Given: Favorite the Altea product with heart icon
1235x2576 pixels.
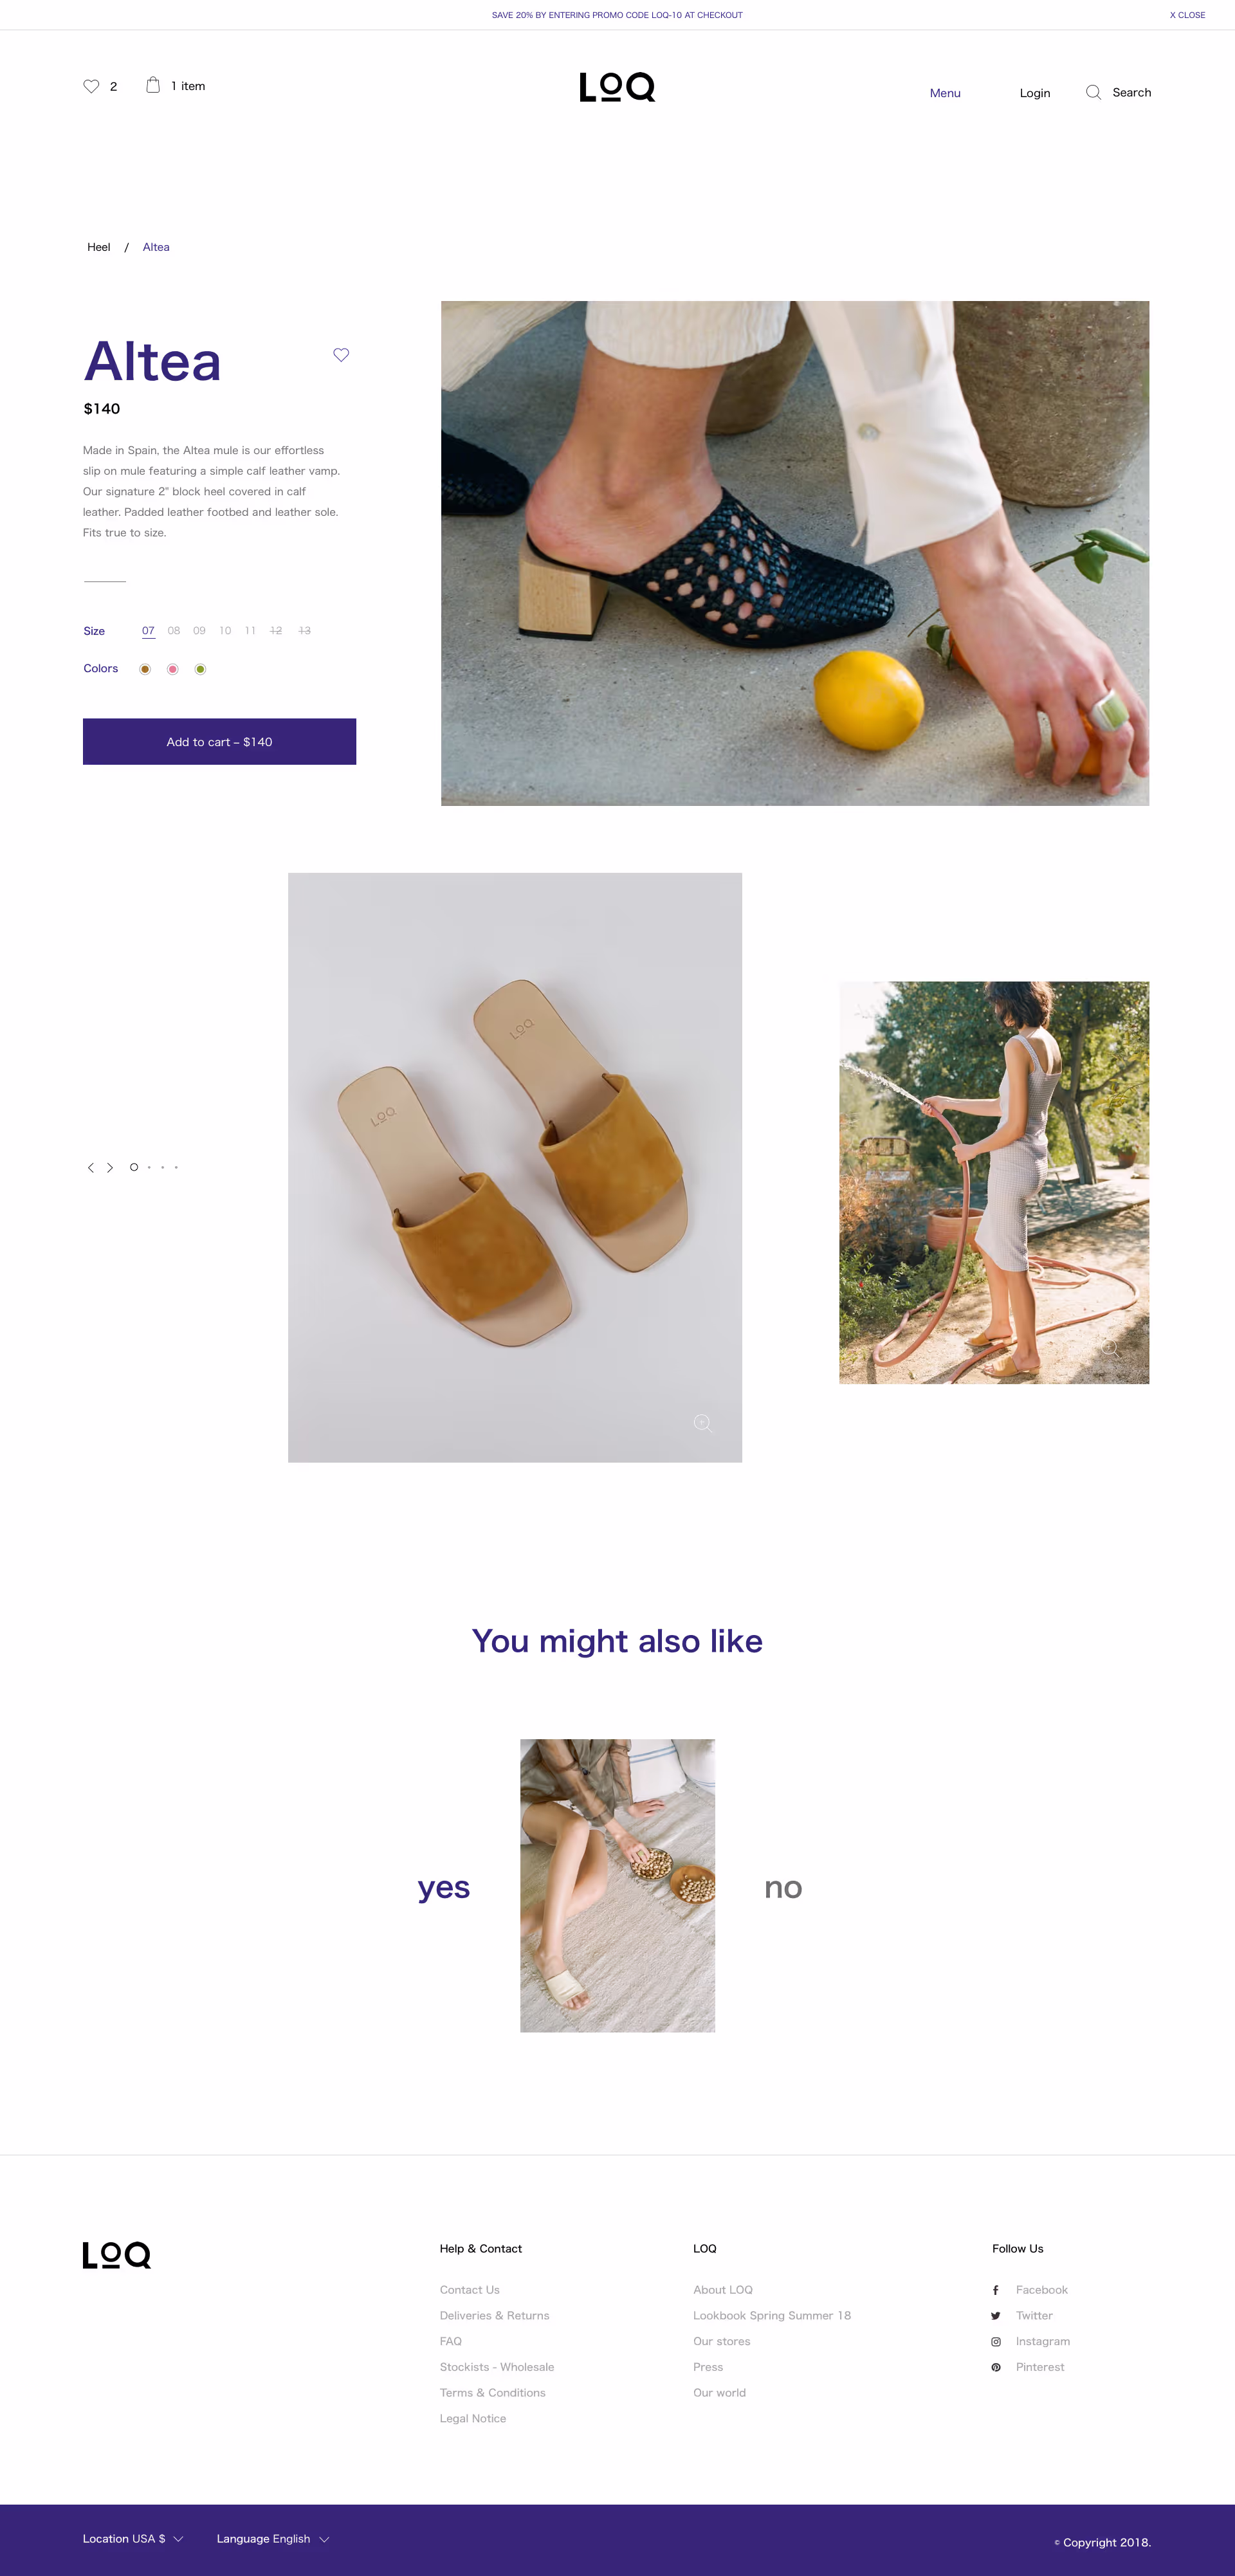Looking at the screenshot, I should click(341, 355).
